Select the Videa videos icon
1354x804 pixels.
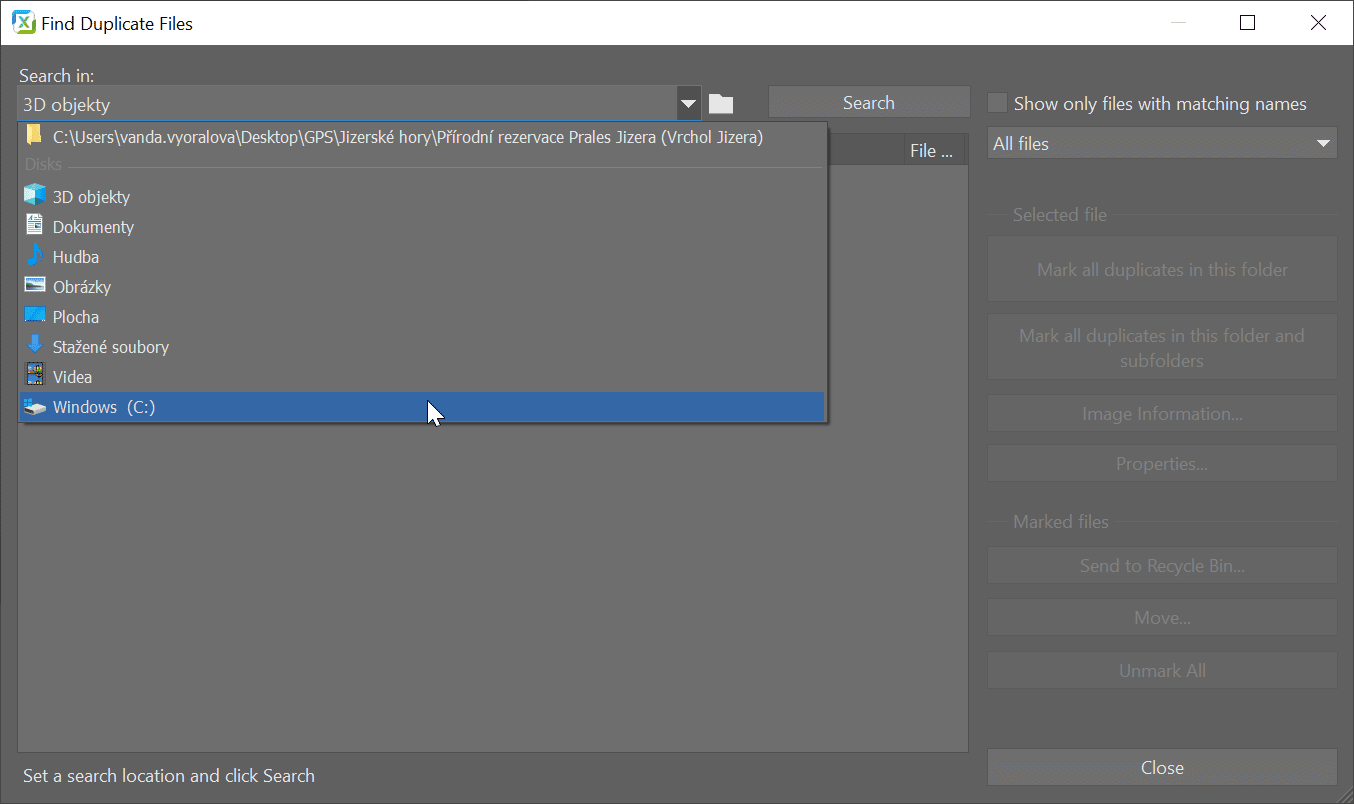point(34,376)
